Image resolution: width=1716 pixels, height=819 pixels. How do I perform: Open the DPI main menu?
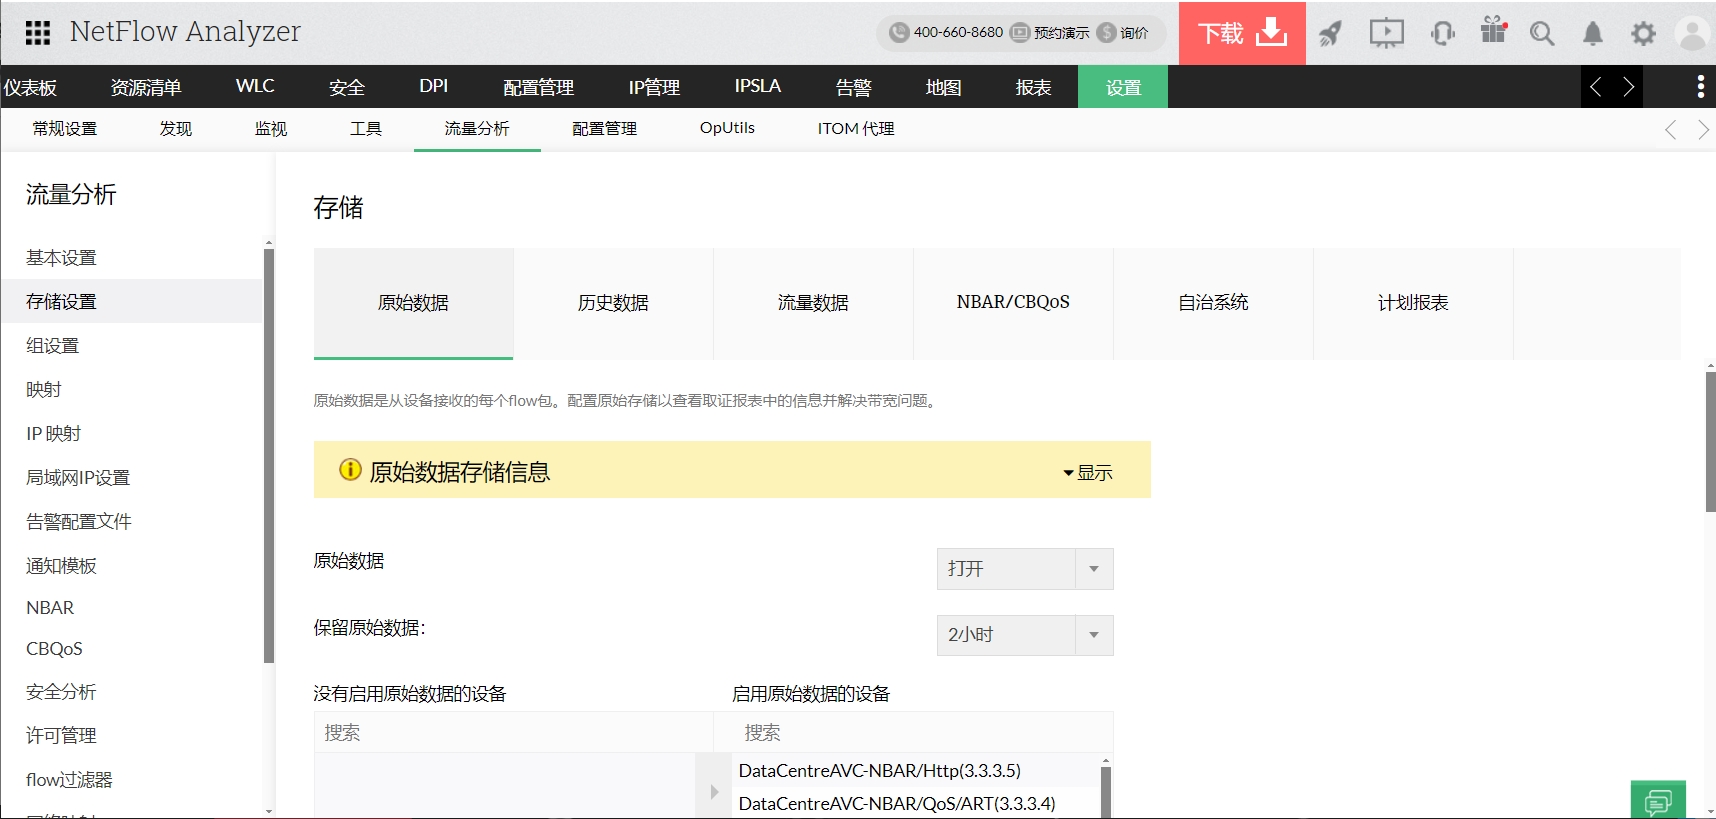pyautogui.click(x=434, y=86)
